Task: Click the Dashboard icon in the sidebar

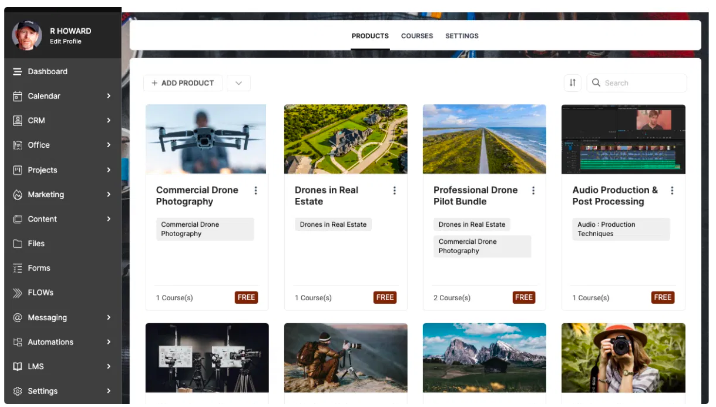Action: click(x=17, y=72)
